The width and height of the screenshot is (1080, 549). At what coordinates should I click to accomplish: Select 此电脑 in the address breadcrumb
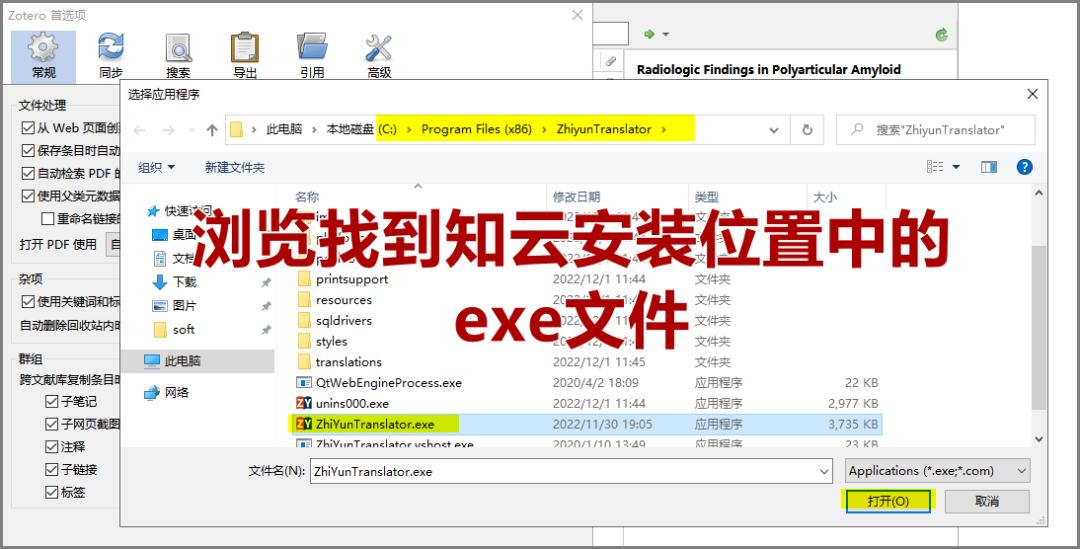tap(284, 130)
